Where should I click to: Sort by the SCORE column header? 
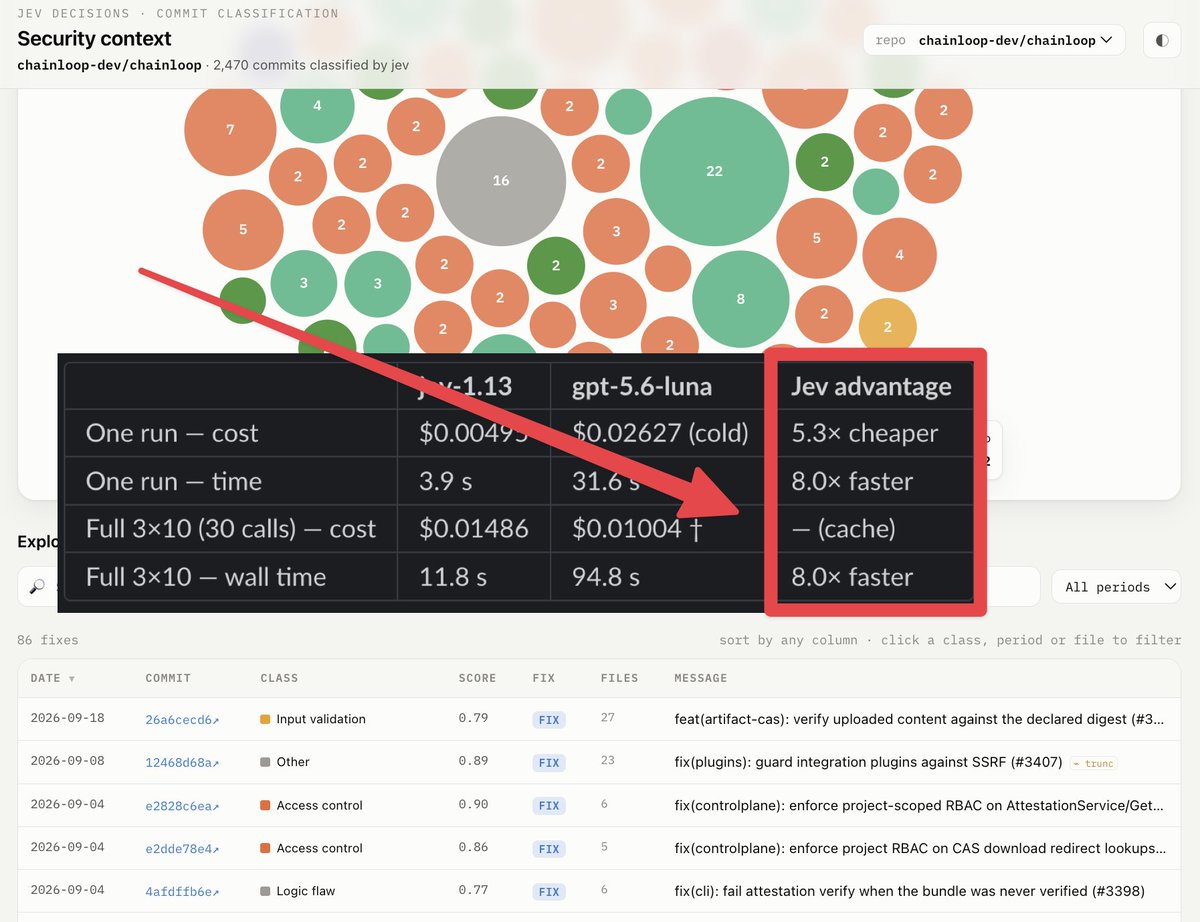pyautogui.click(x=477, y=678)
